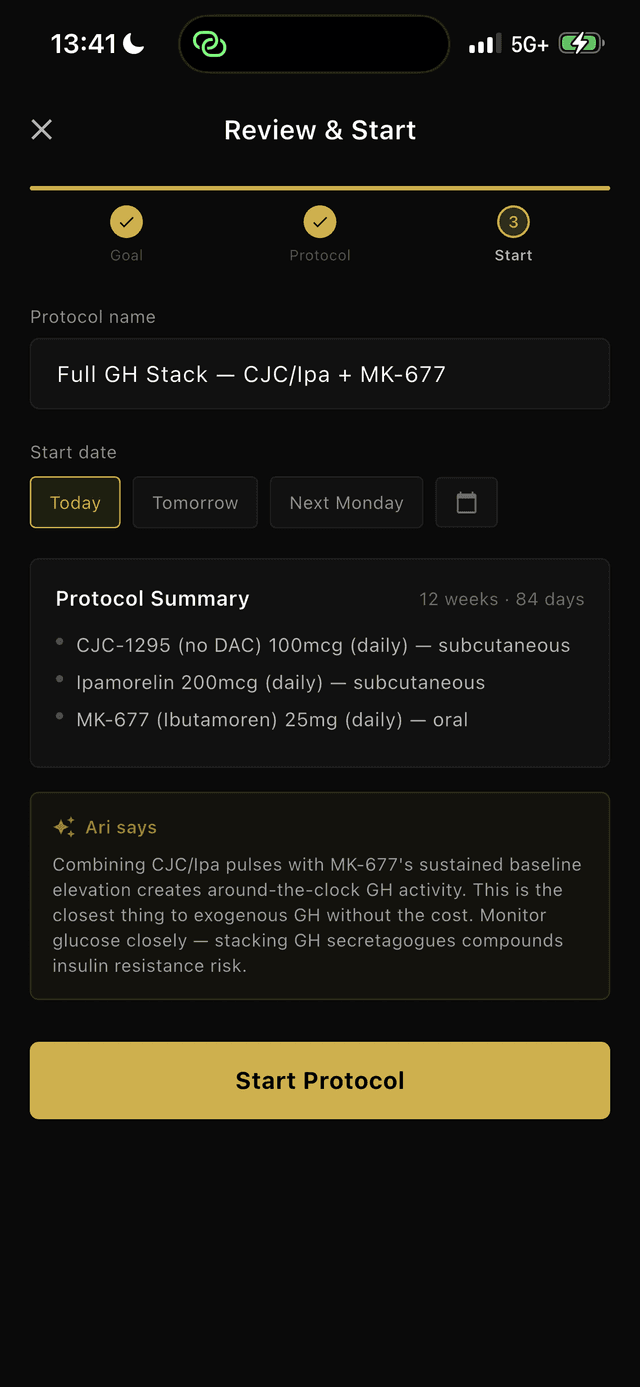
Task: Tap the Protocol step checkmark circle
Action: pyautogui.click(x=320, y=222)
